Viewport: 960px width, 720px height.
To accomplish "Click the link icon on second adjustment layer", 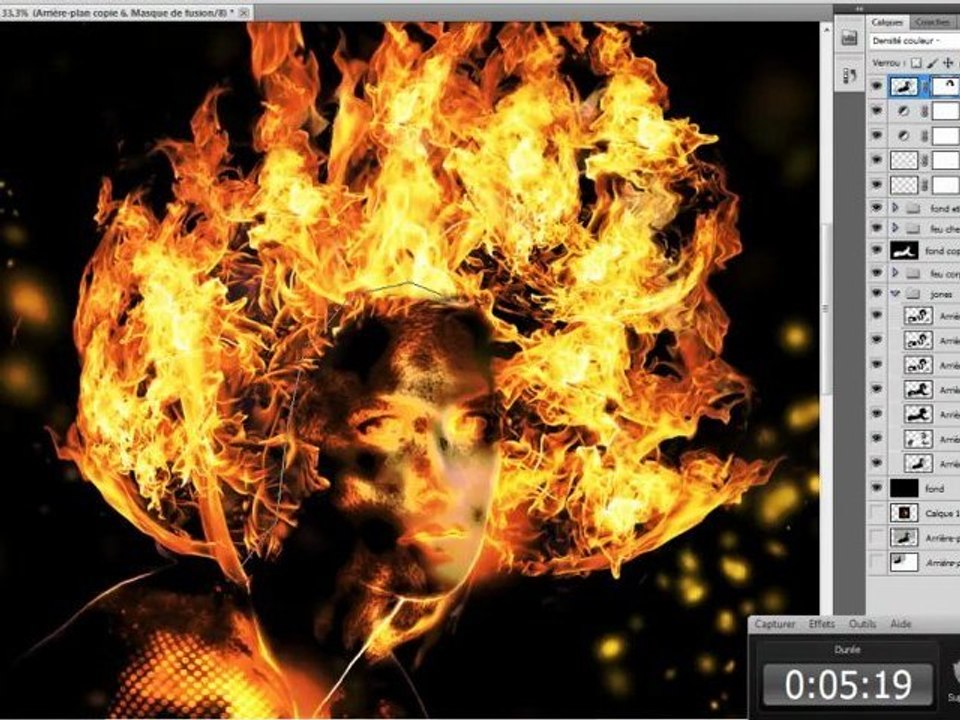I will (x=926, y=136).
